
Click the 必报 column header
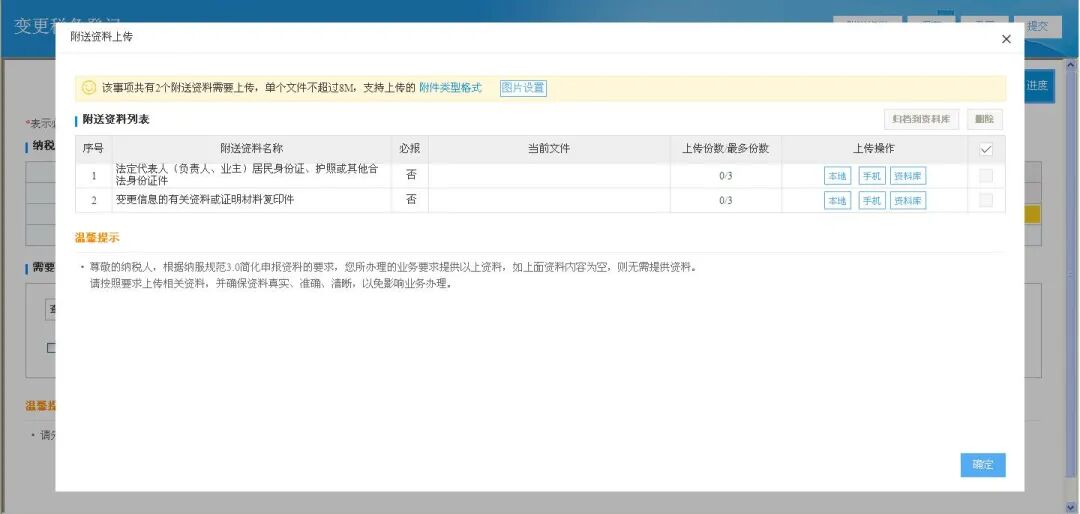410,149
